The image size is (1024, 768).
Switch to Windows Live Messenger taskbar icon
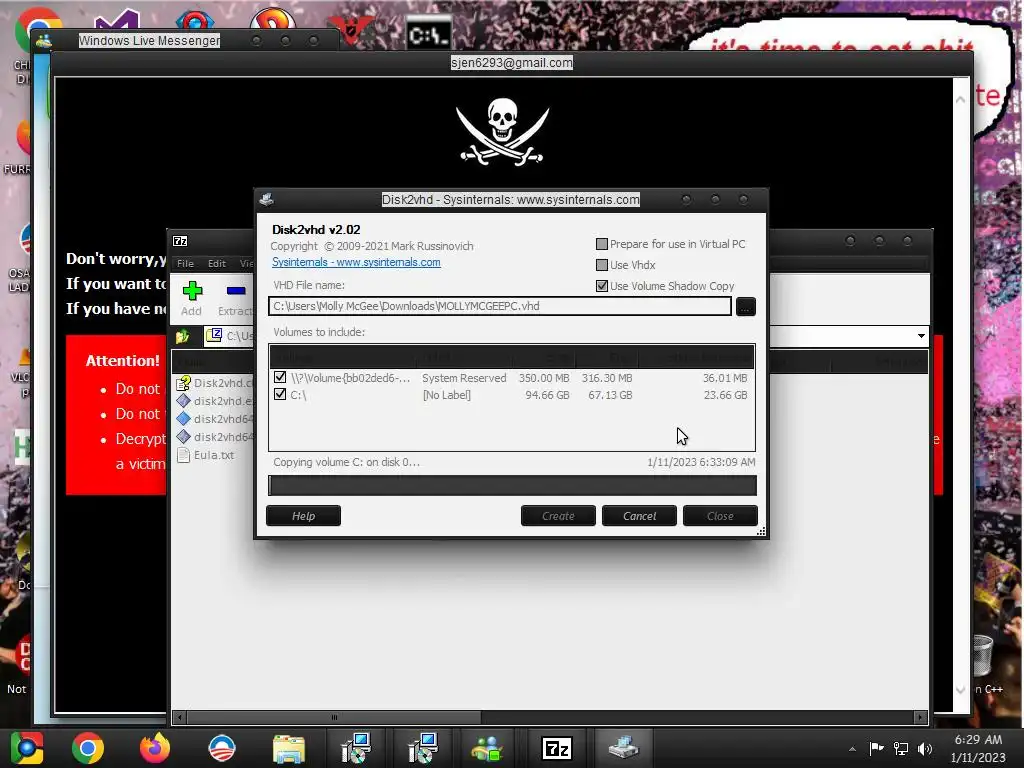point(487,748)
